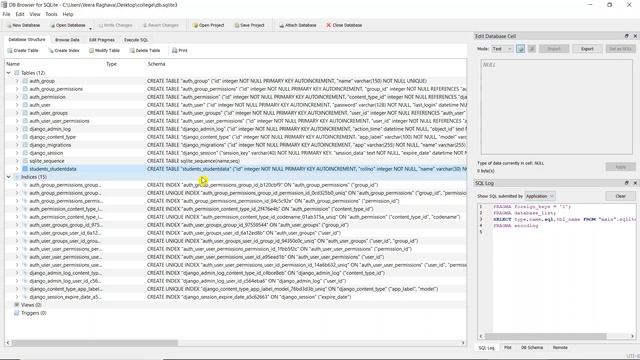Click the Revert Changes toolbar icon

[x=144, y=25]
